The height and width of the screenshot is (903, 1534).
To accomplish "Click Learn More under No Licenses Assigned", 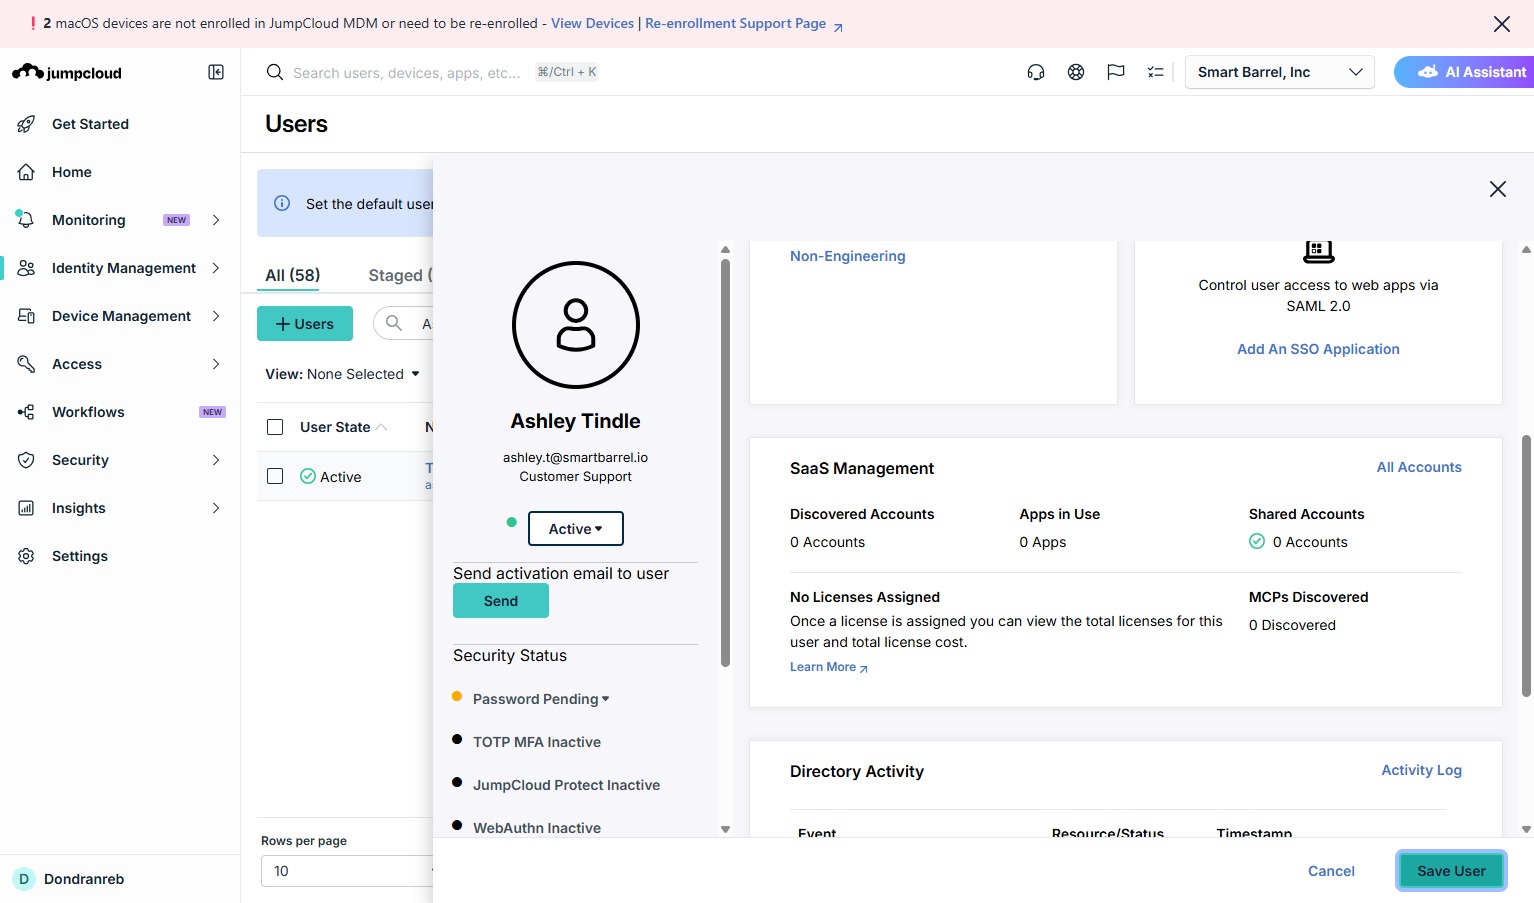I will pyautogui.click(x=829, y=667).
